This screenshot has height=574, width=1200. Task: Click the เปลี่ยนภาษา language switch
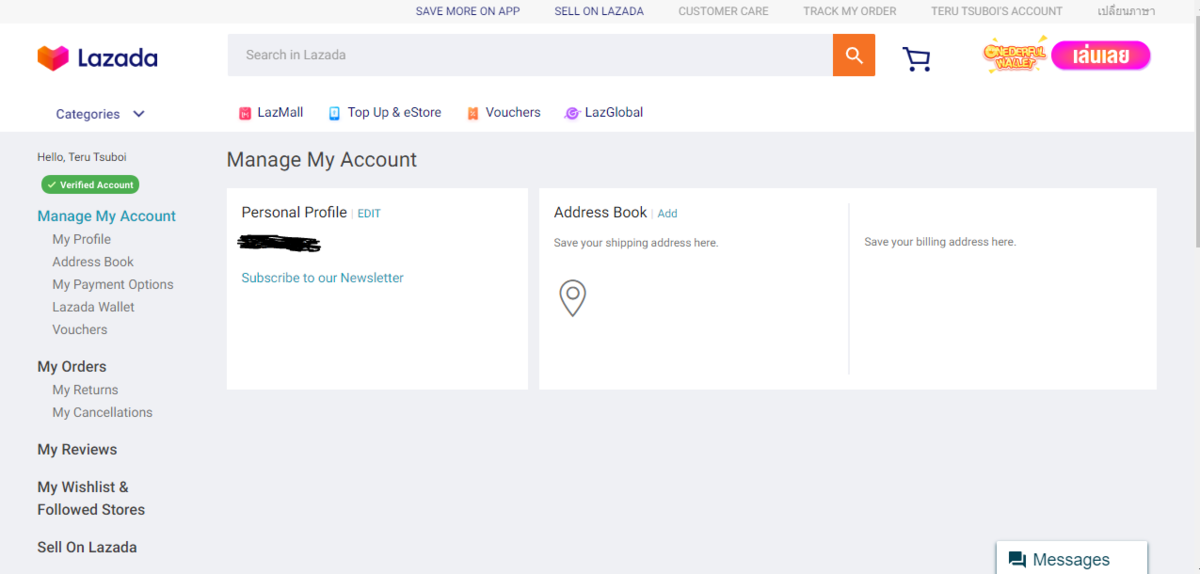[x=1126, y=11]
